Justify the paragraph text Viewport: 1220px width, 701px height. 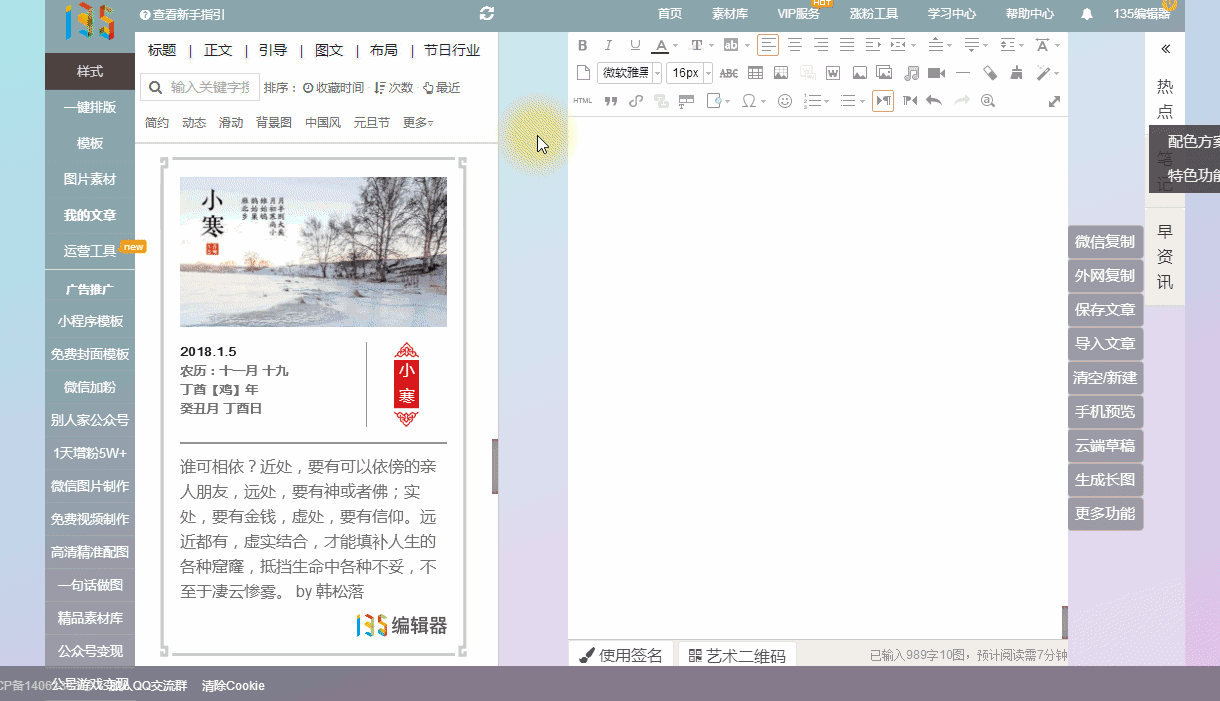point(846,45)
